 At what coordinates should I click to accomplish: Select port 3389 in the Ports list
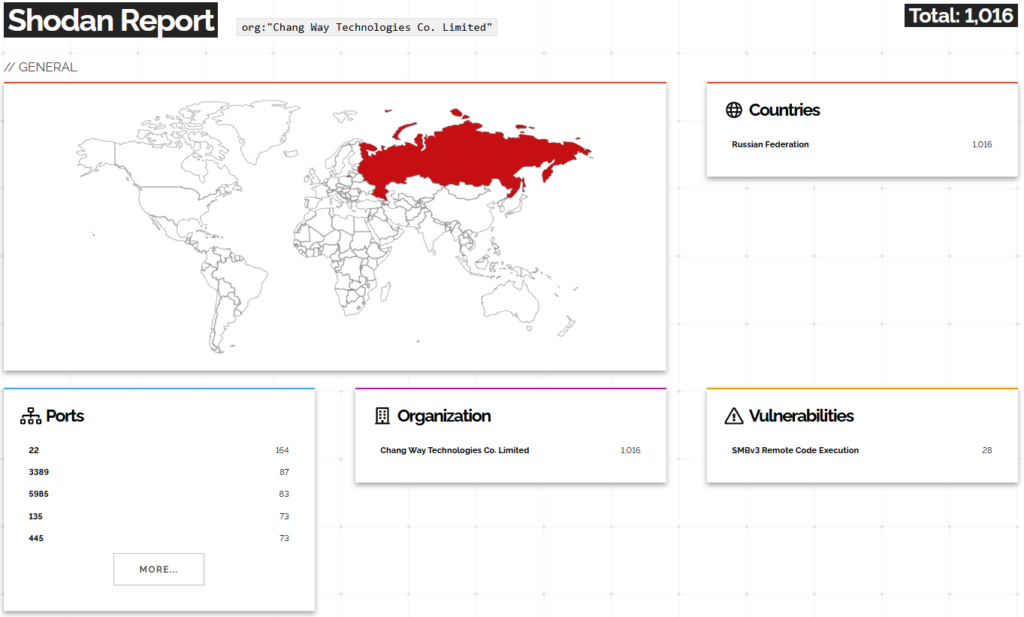(39, 472)
